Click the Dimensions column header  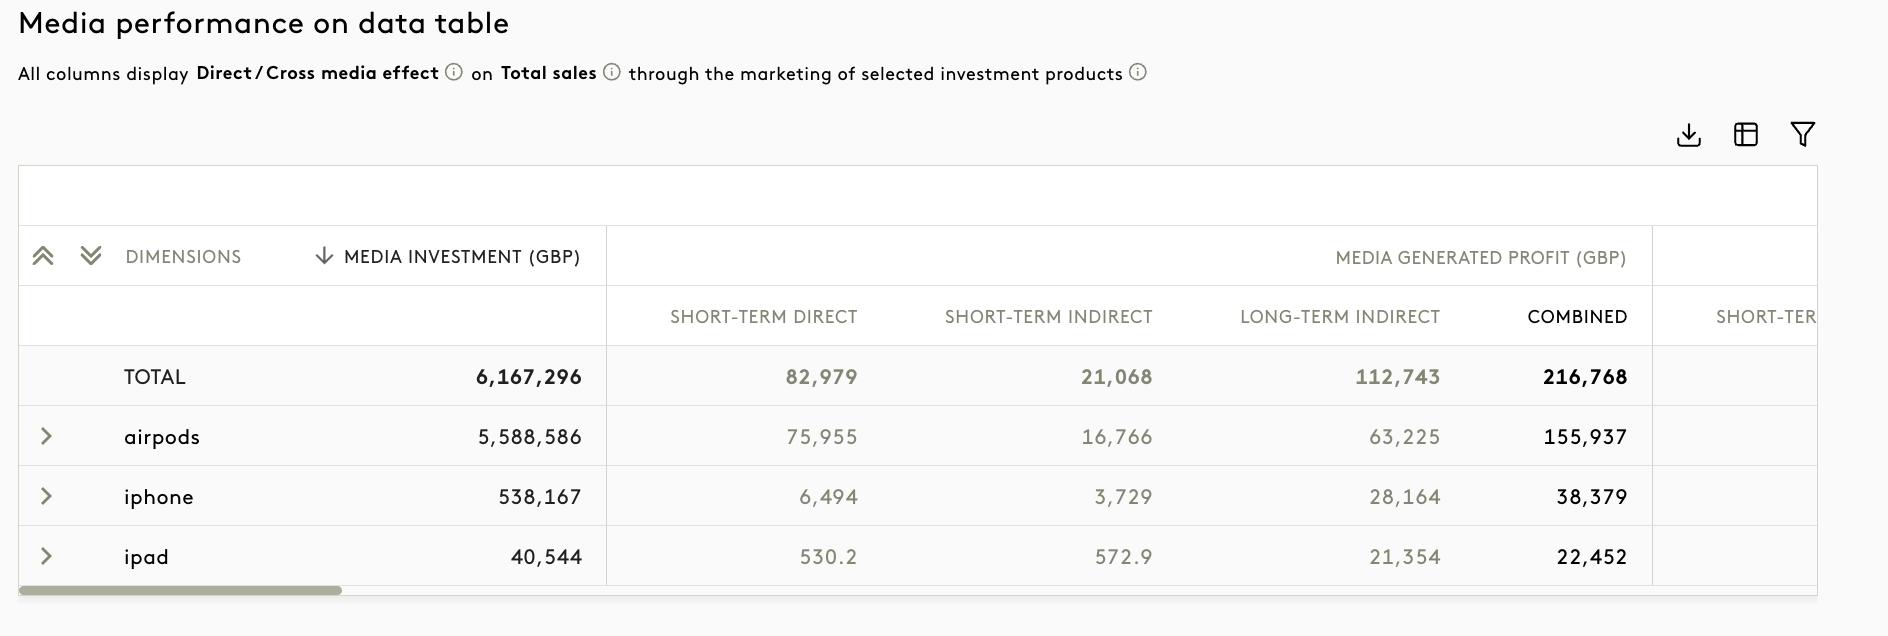click(183, 257)
